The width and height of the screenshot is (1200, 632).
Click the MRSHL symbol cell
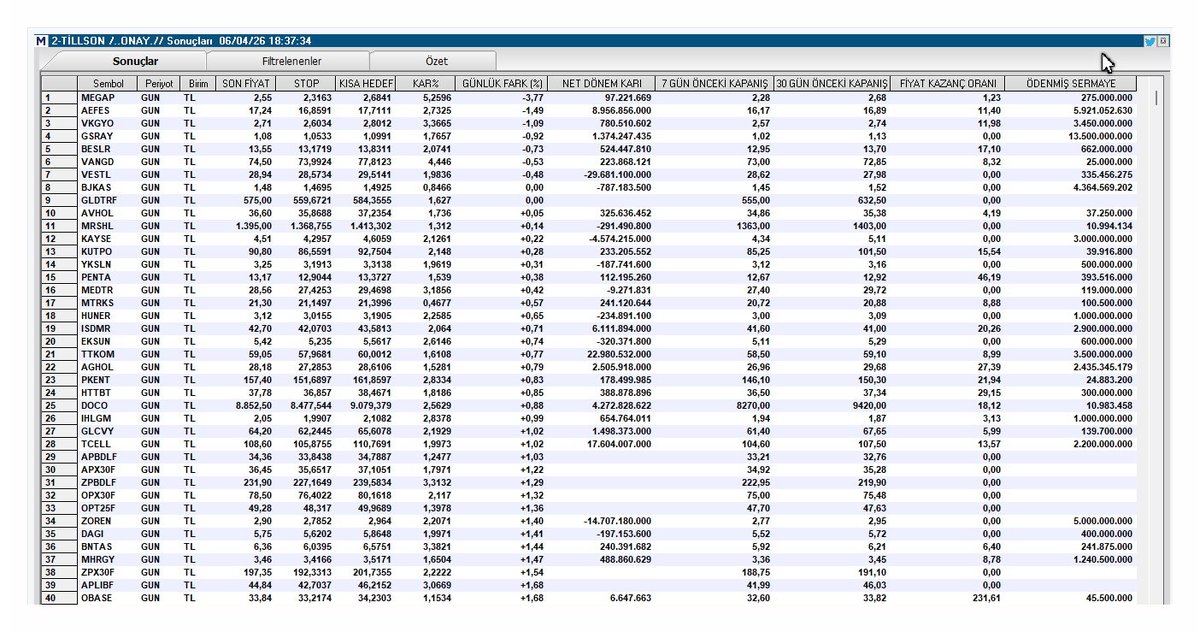[x=108, y=226]
